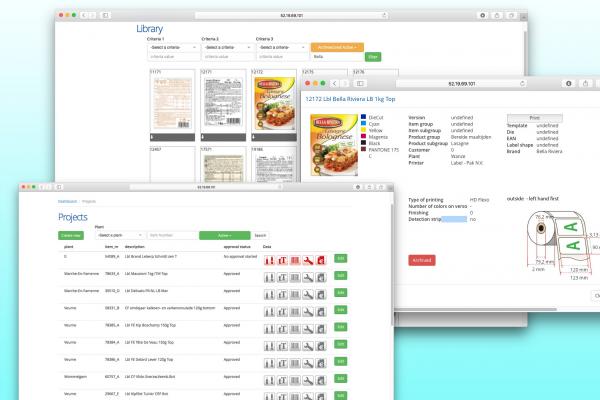Image resolution: width=600 pixels, height=400 pixels.
Task: Go back in the label detail browser window
Action: pos(334,83)
